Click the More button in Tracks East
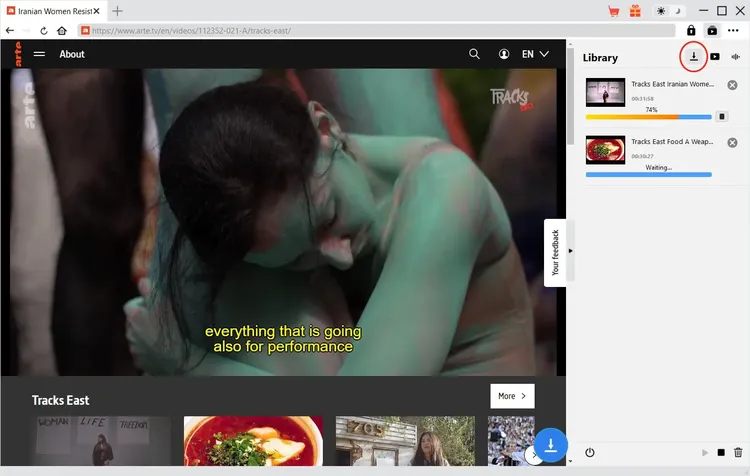 pos(512,396)
